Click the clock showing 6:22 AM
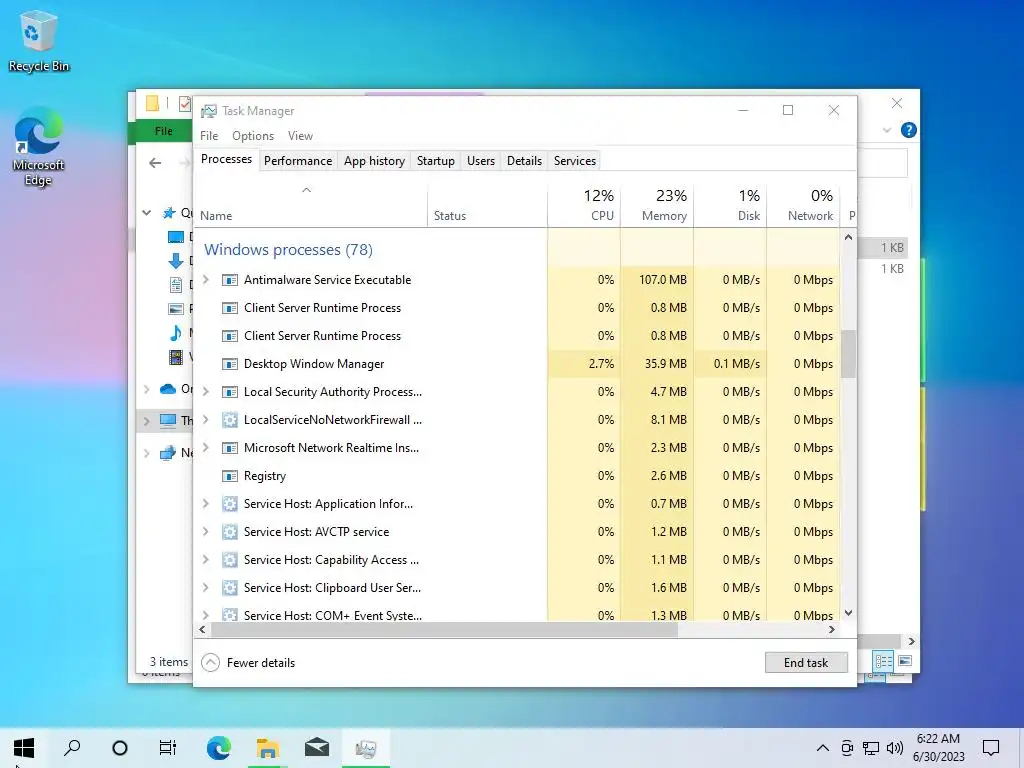This screenshot has height=768, width=1024. pos(938,739)
